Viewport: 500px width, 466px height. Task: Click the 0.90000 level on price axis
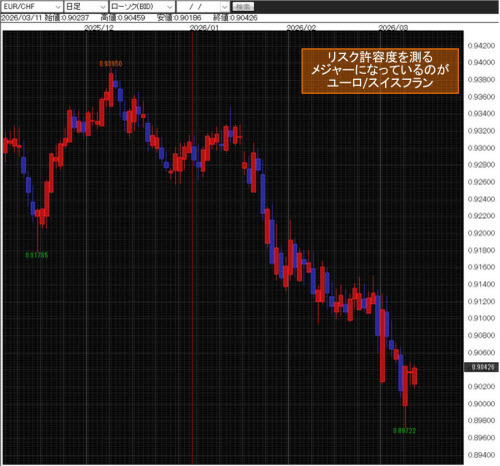[x=481, y=403]
